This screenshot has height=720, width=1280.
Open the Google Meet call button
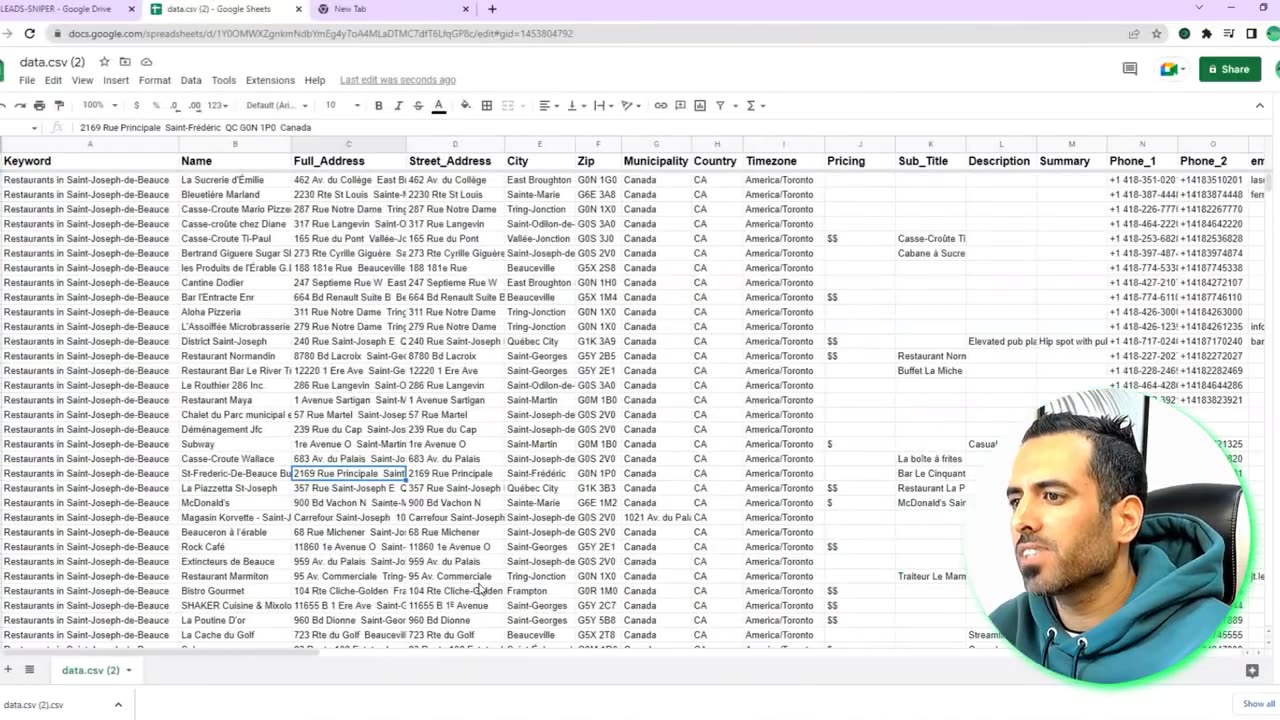pyautogui.click(x=1171, y=69)
